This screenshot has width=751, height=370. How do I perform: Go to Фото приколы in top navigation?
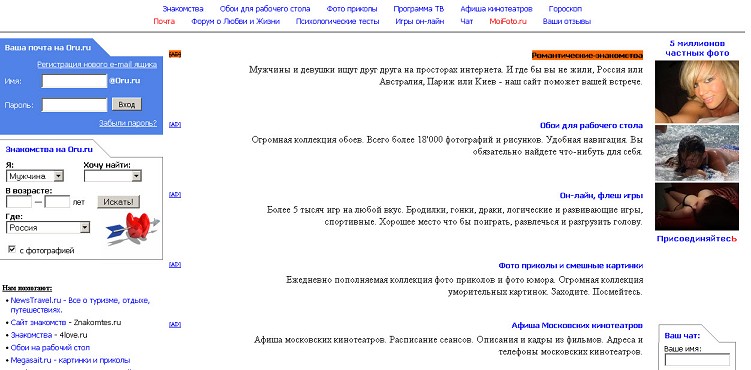point(352,9)
